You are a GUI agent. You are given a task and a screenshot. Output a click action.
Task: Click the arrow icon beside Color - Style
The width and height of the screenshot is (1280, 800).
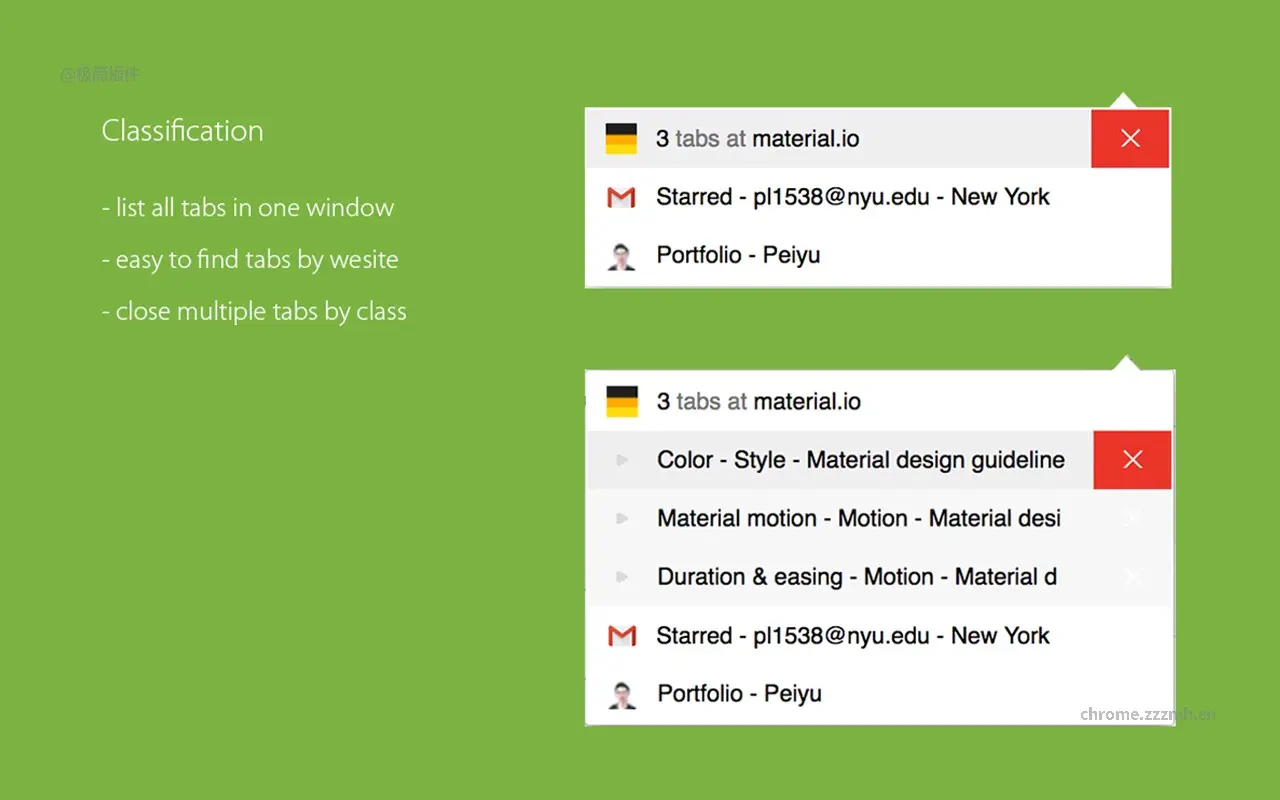click(x=622, y=460)
